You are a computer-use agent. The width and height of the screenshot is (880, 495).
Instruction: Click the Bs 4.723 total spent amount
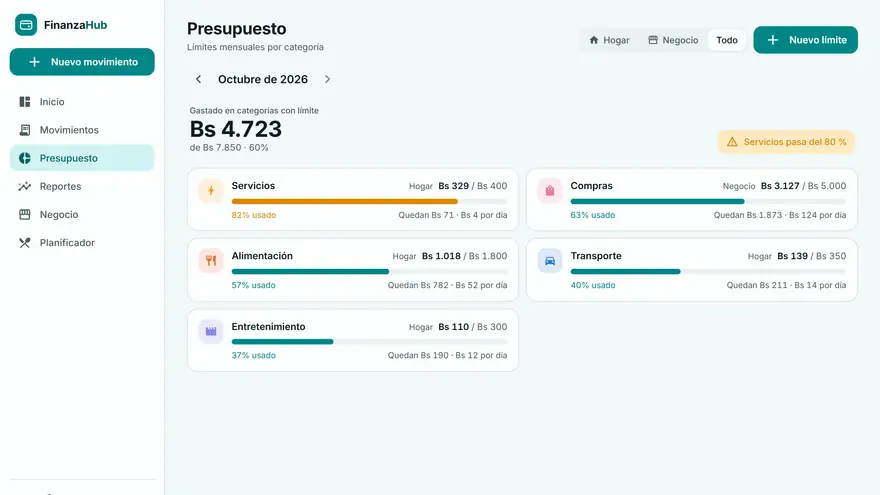(x=236, y=129)
